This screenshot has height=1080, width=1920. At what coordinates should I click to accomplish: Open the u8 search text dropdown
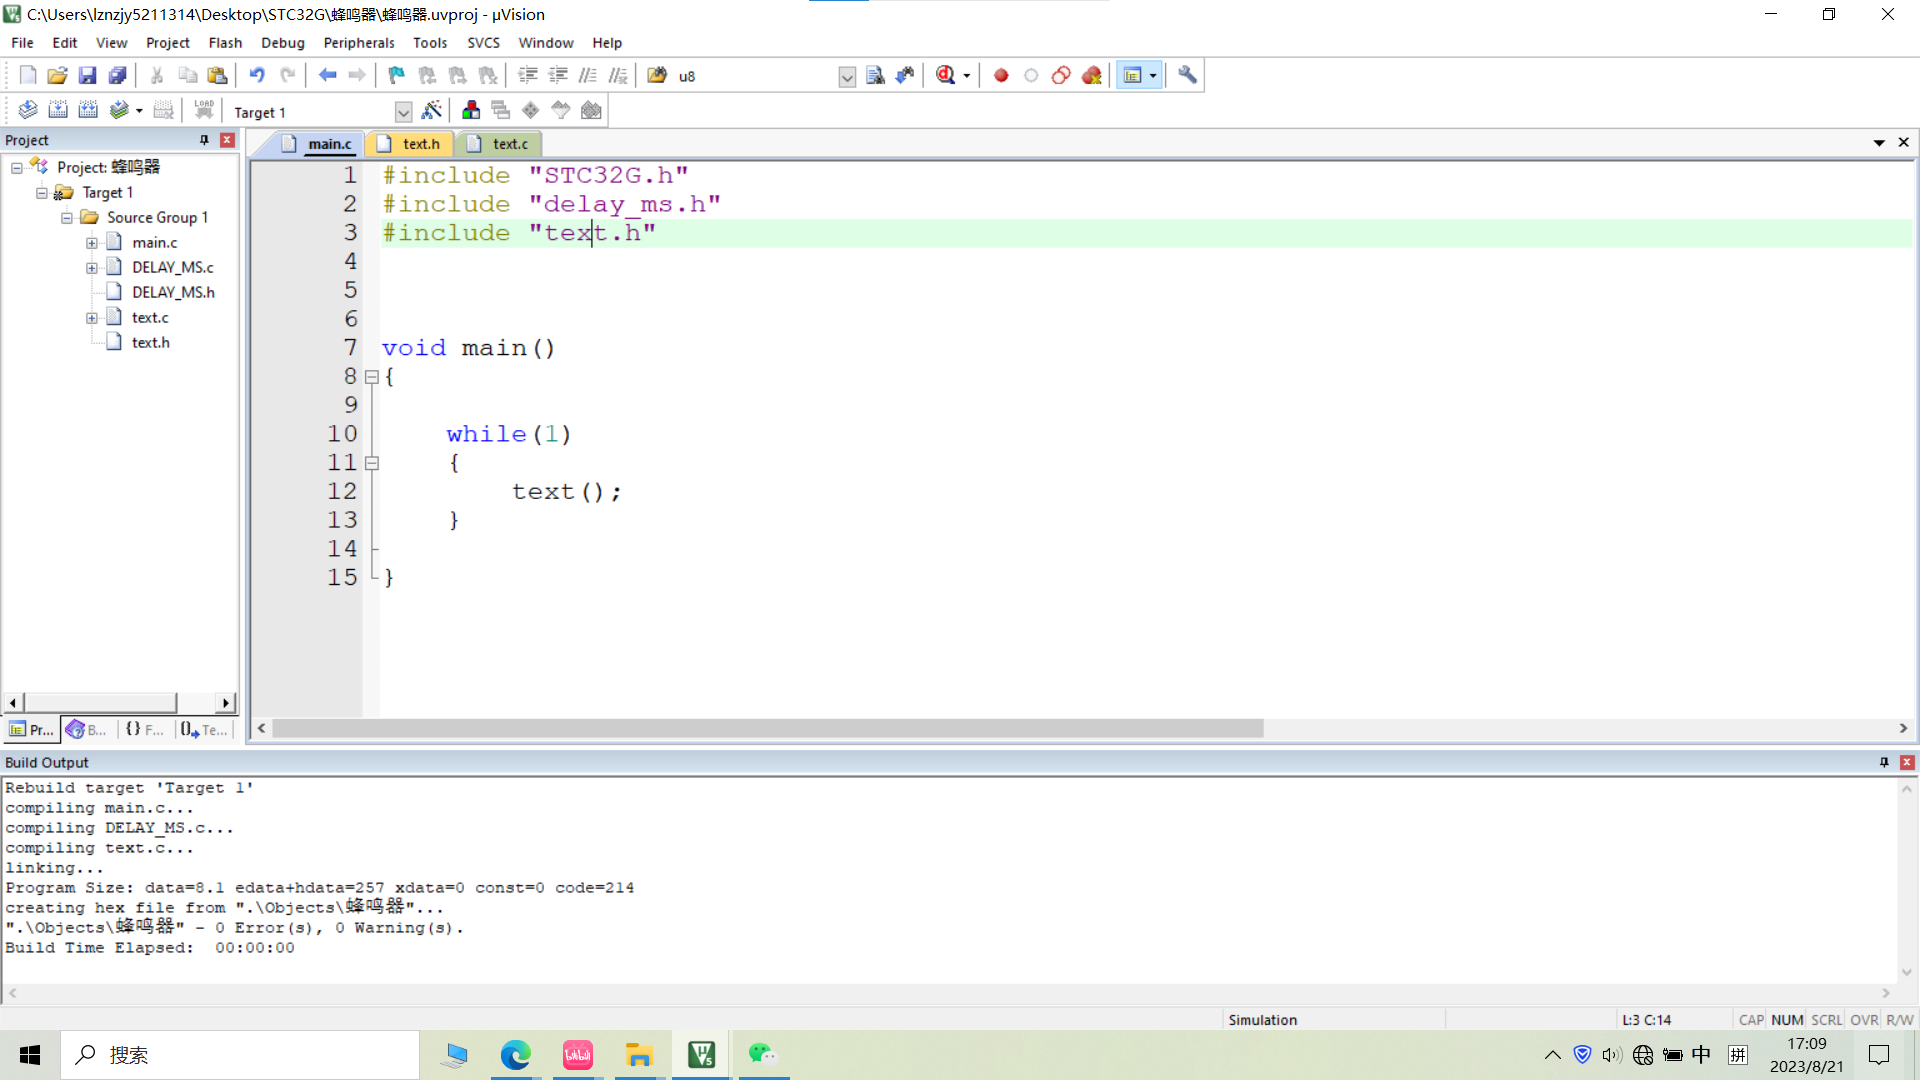click(x=847, y=77)
